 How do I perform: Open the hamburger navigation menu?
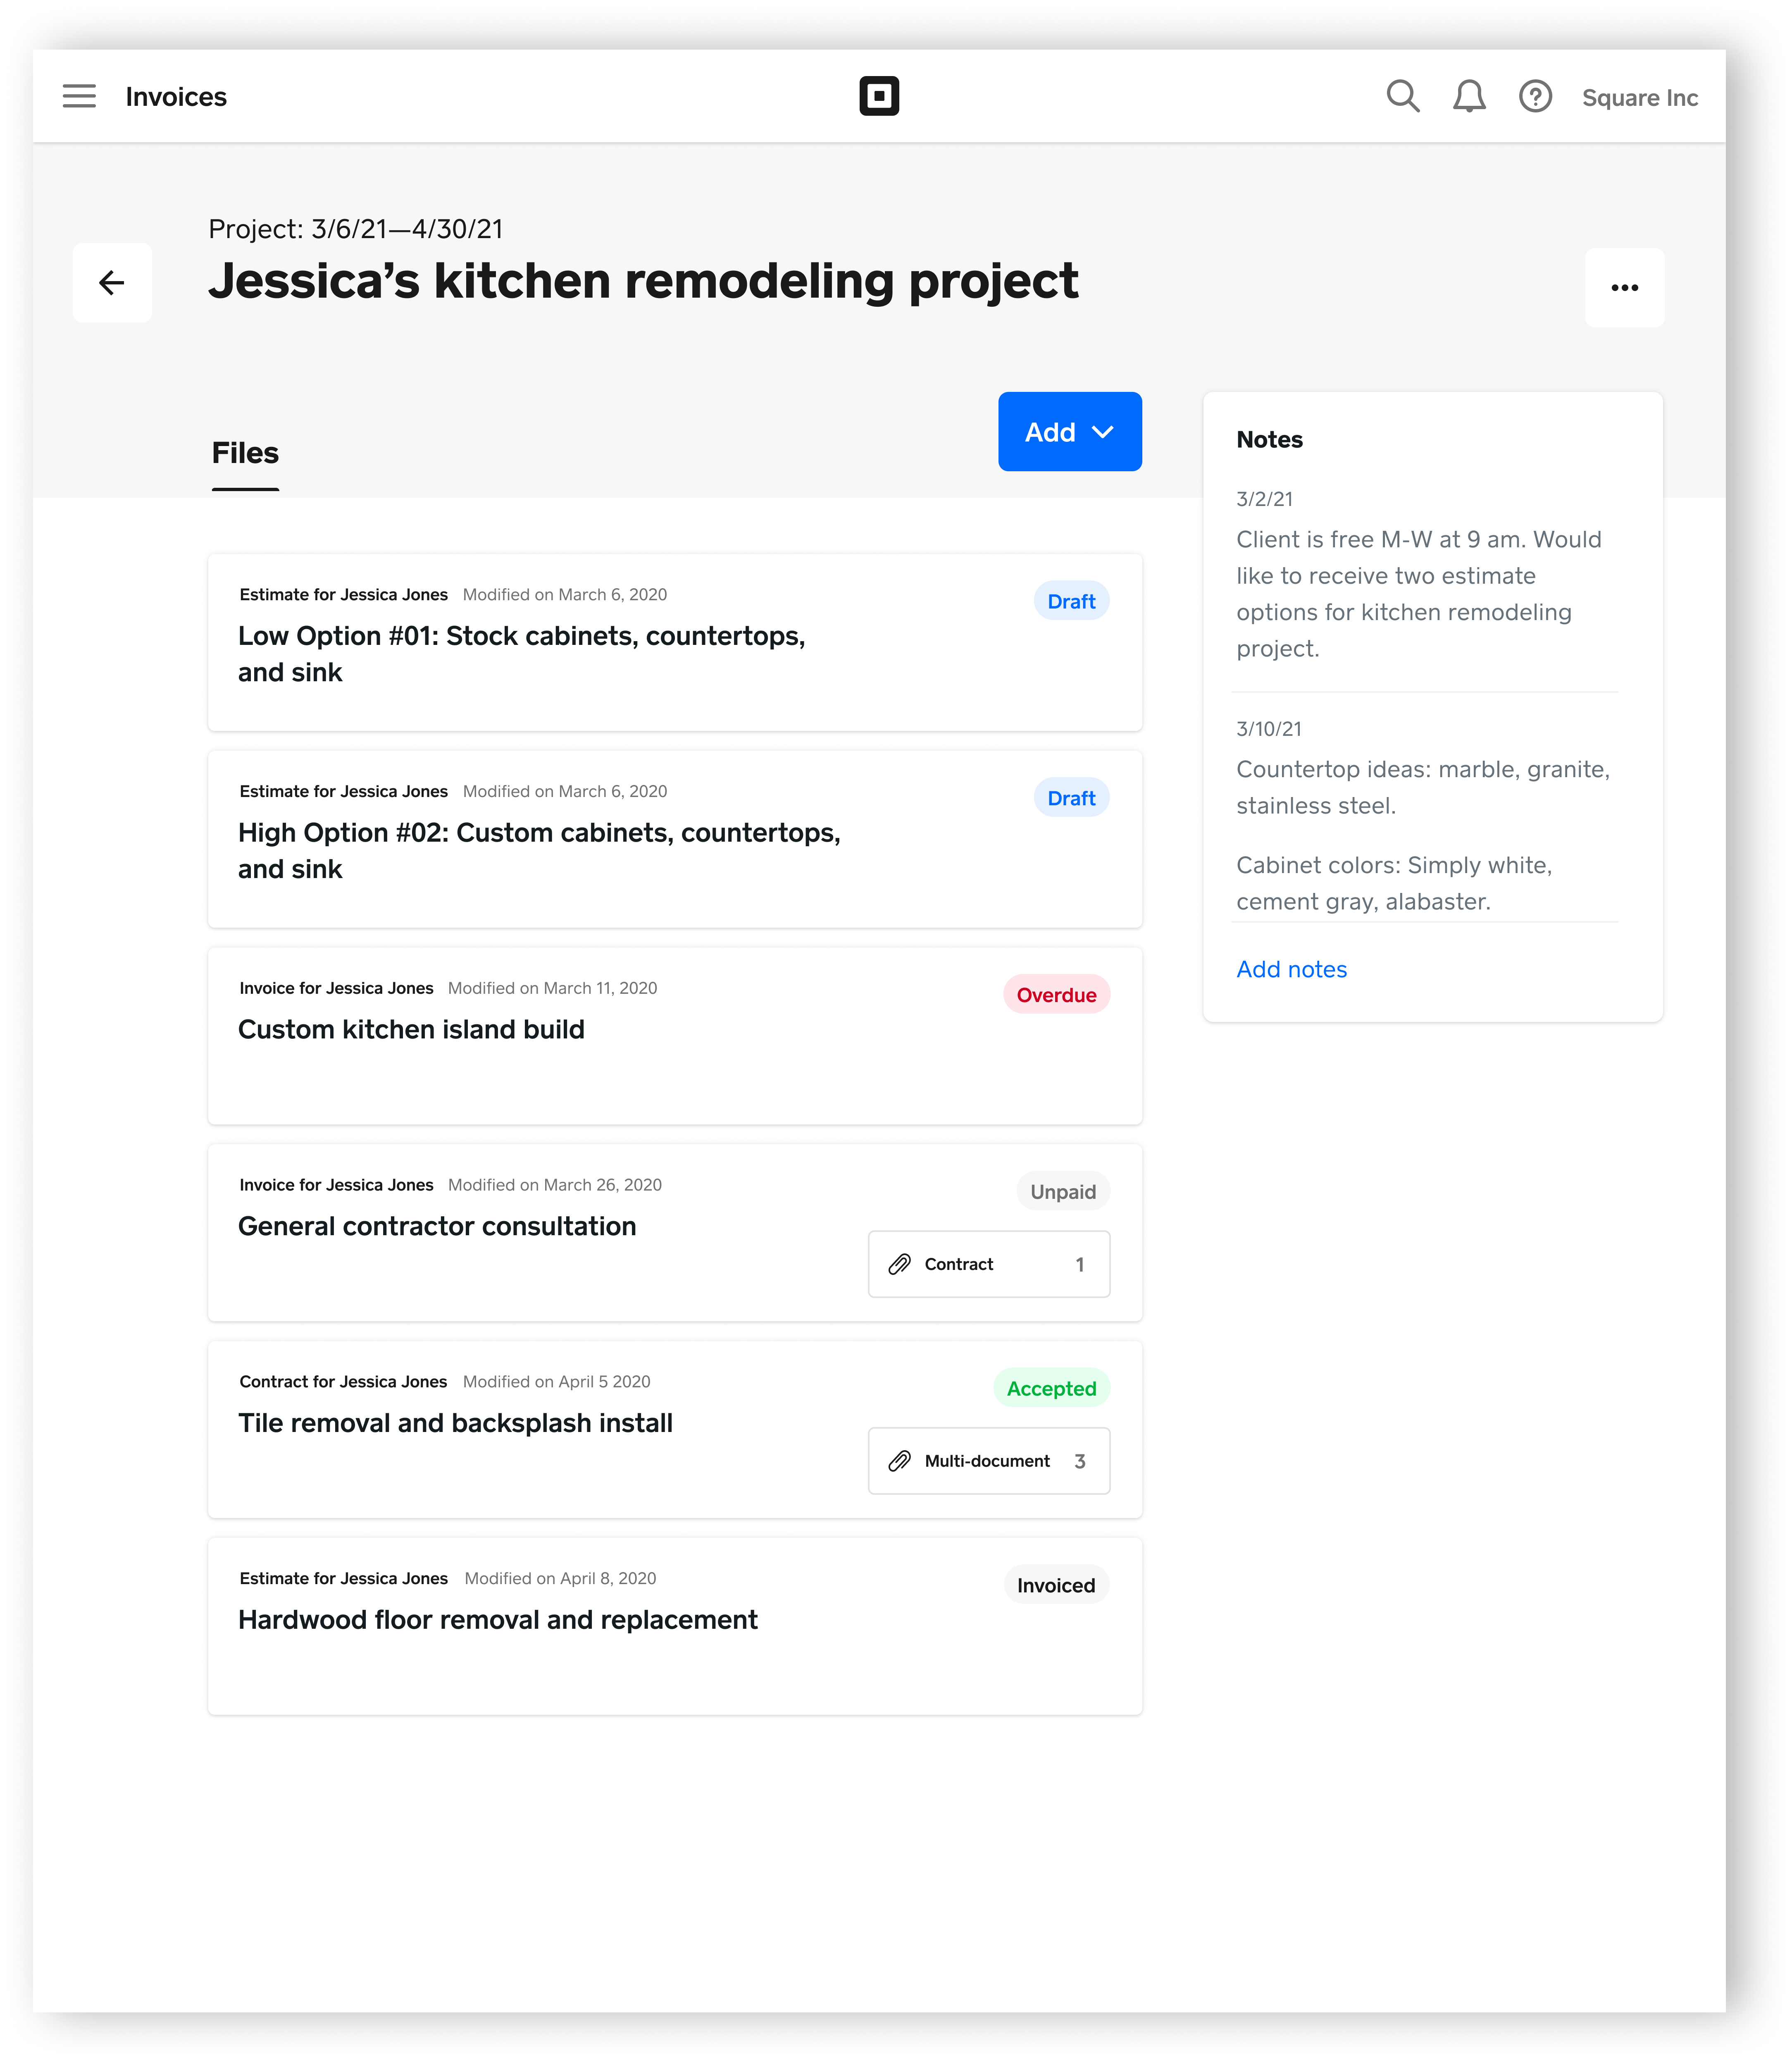(x=79, y=96)
